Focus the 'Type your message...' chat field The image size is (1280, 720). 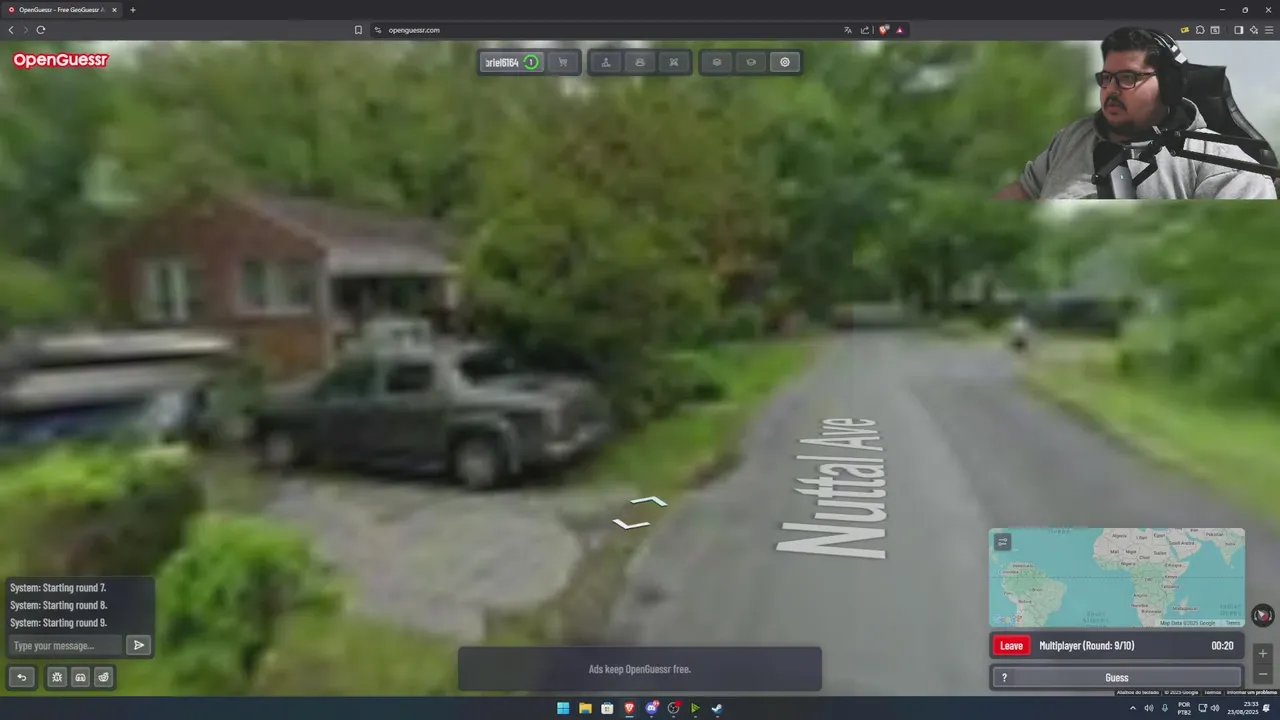click(x=65, y=645)
